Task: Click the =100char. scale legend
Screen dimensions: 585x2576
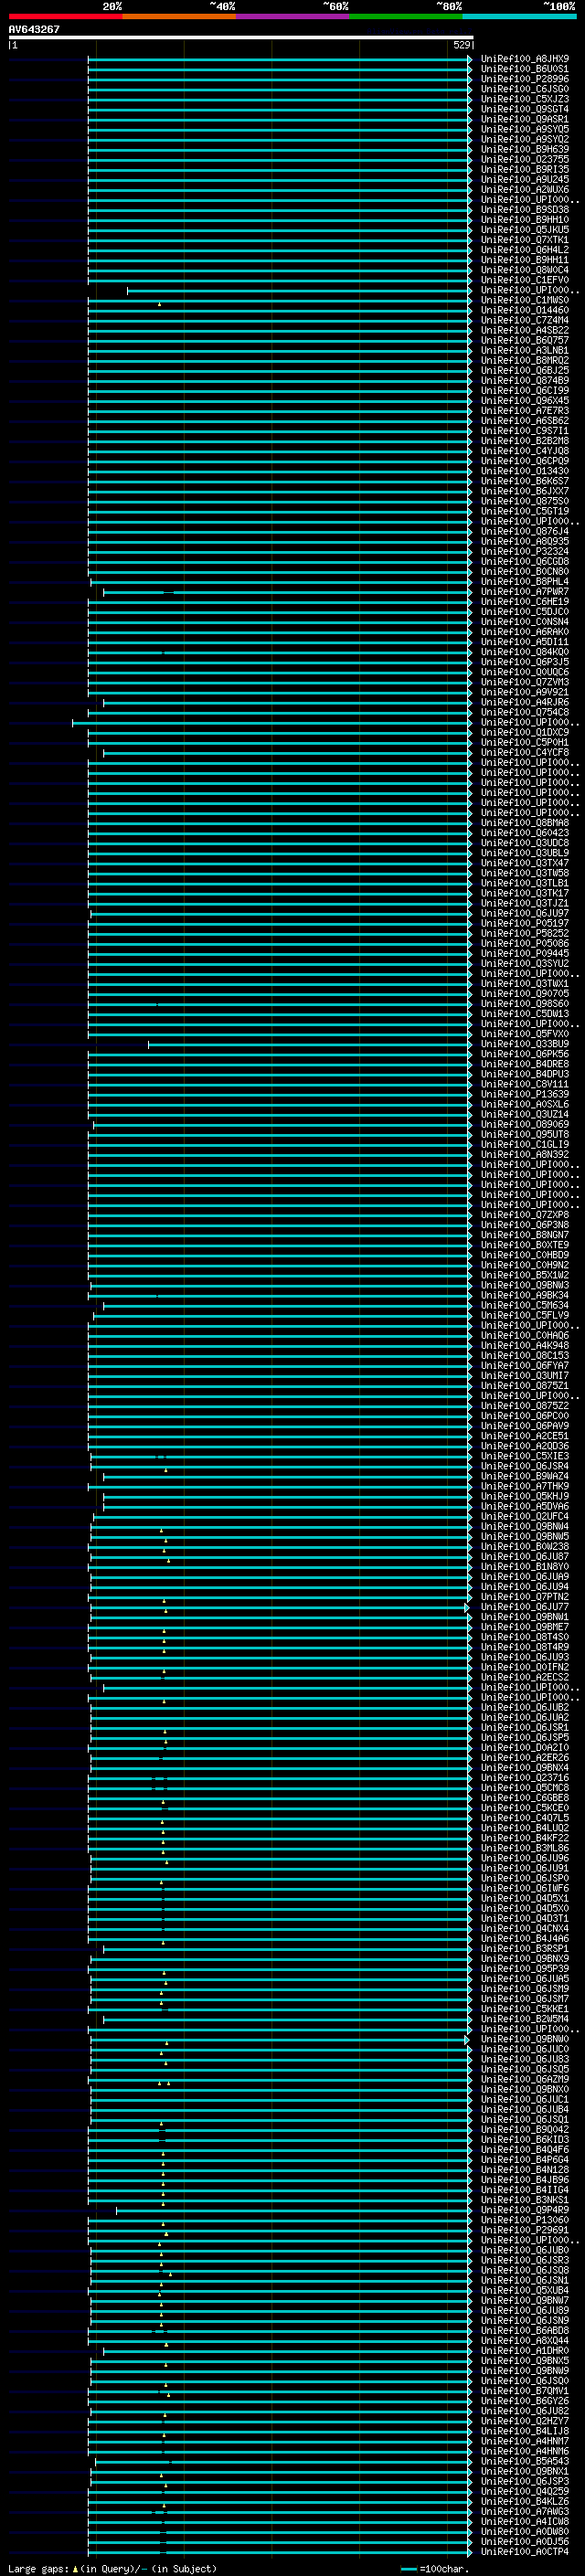Action: click(434, 2568)
